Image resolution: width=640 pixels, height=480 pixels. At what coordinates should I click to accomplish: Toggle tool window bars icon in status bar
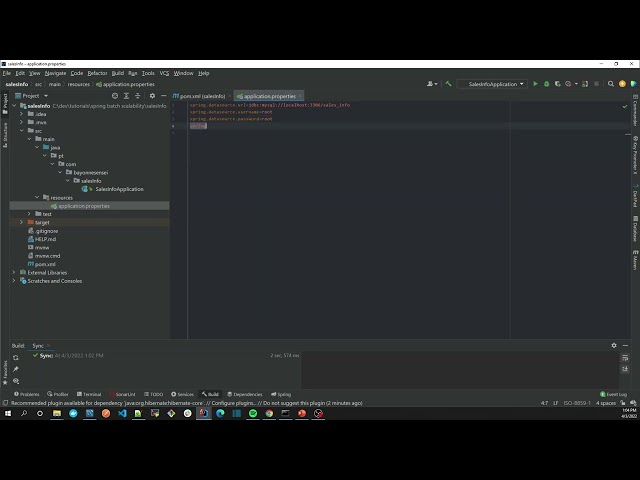tap(5, 403)
